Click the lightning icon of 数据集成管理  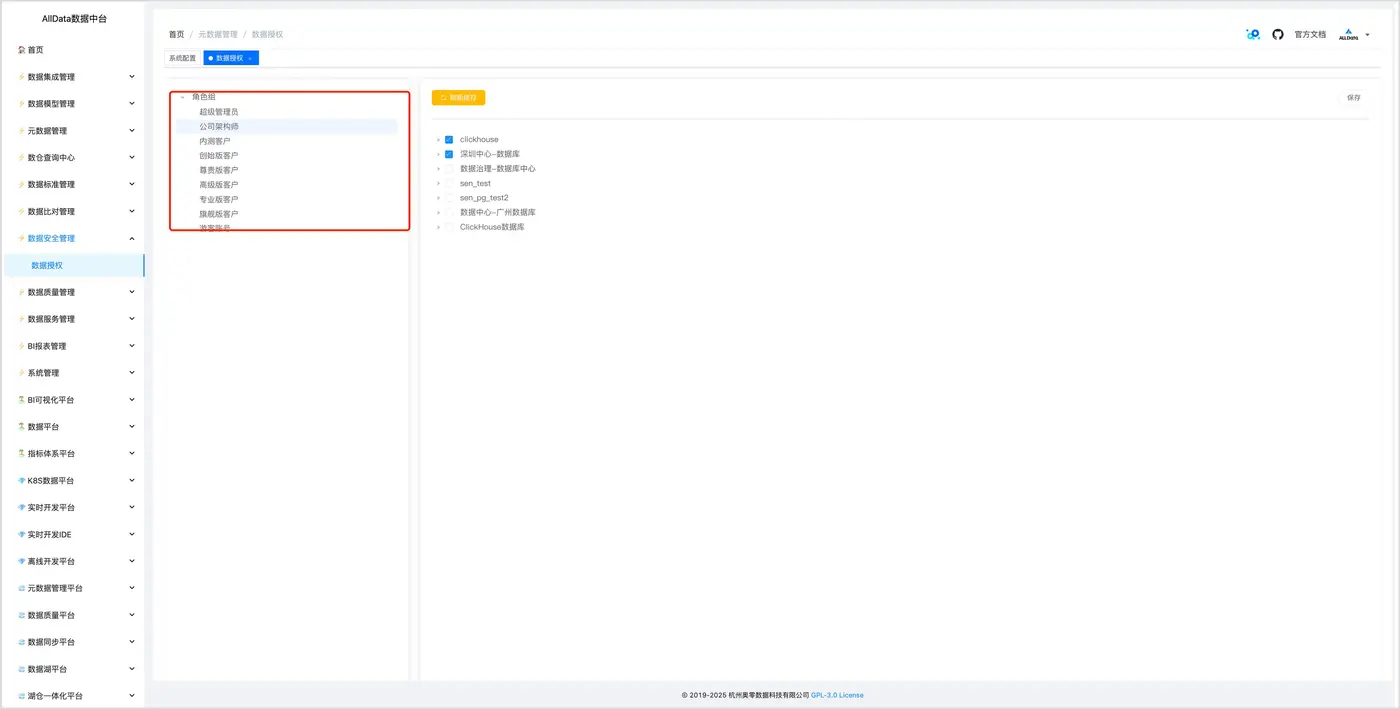click(x=21, y=77)
